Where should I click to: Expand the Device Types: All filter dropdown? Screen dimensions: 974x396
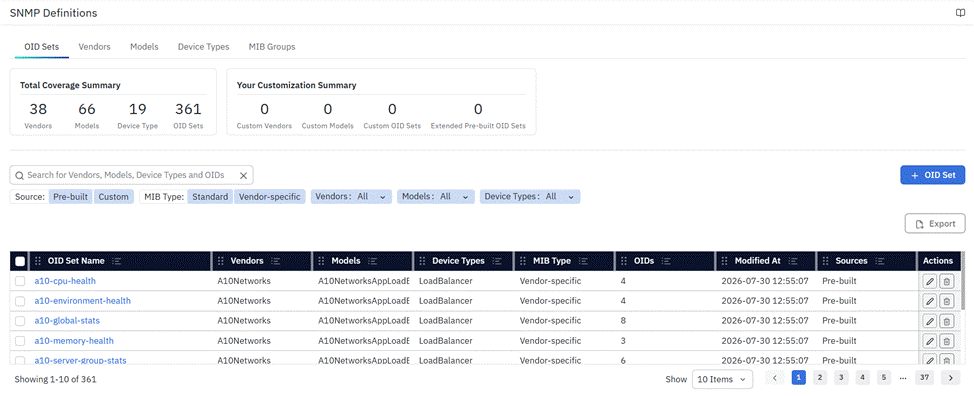[530, 197]
